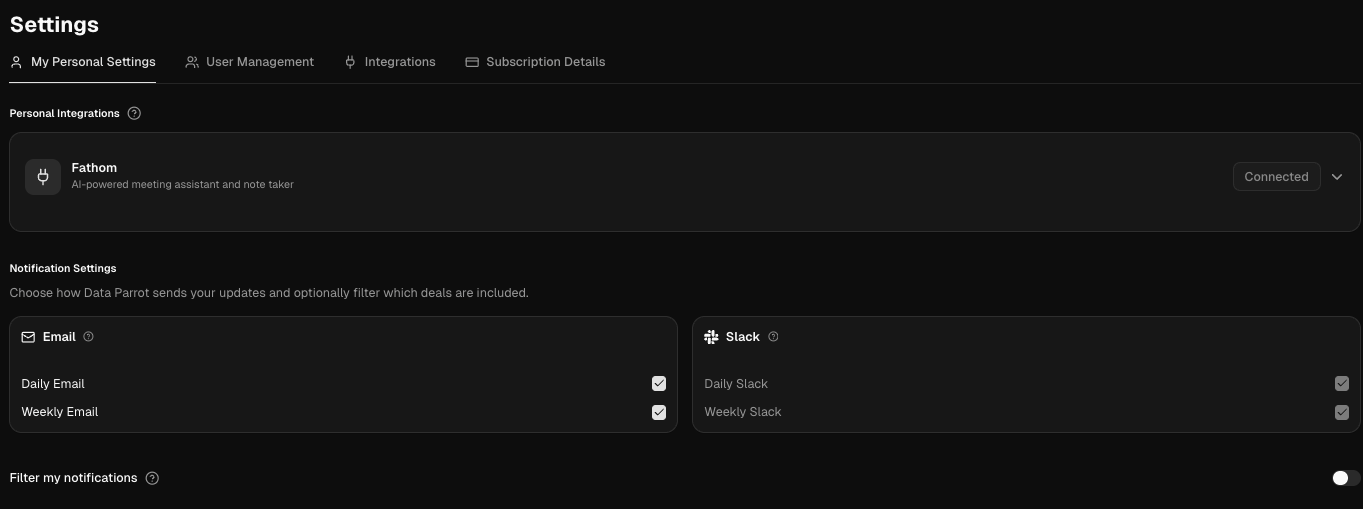Click the Fathom plug icon

pos(43,177)
